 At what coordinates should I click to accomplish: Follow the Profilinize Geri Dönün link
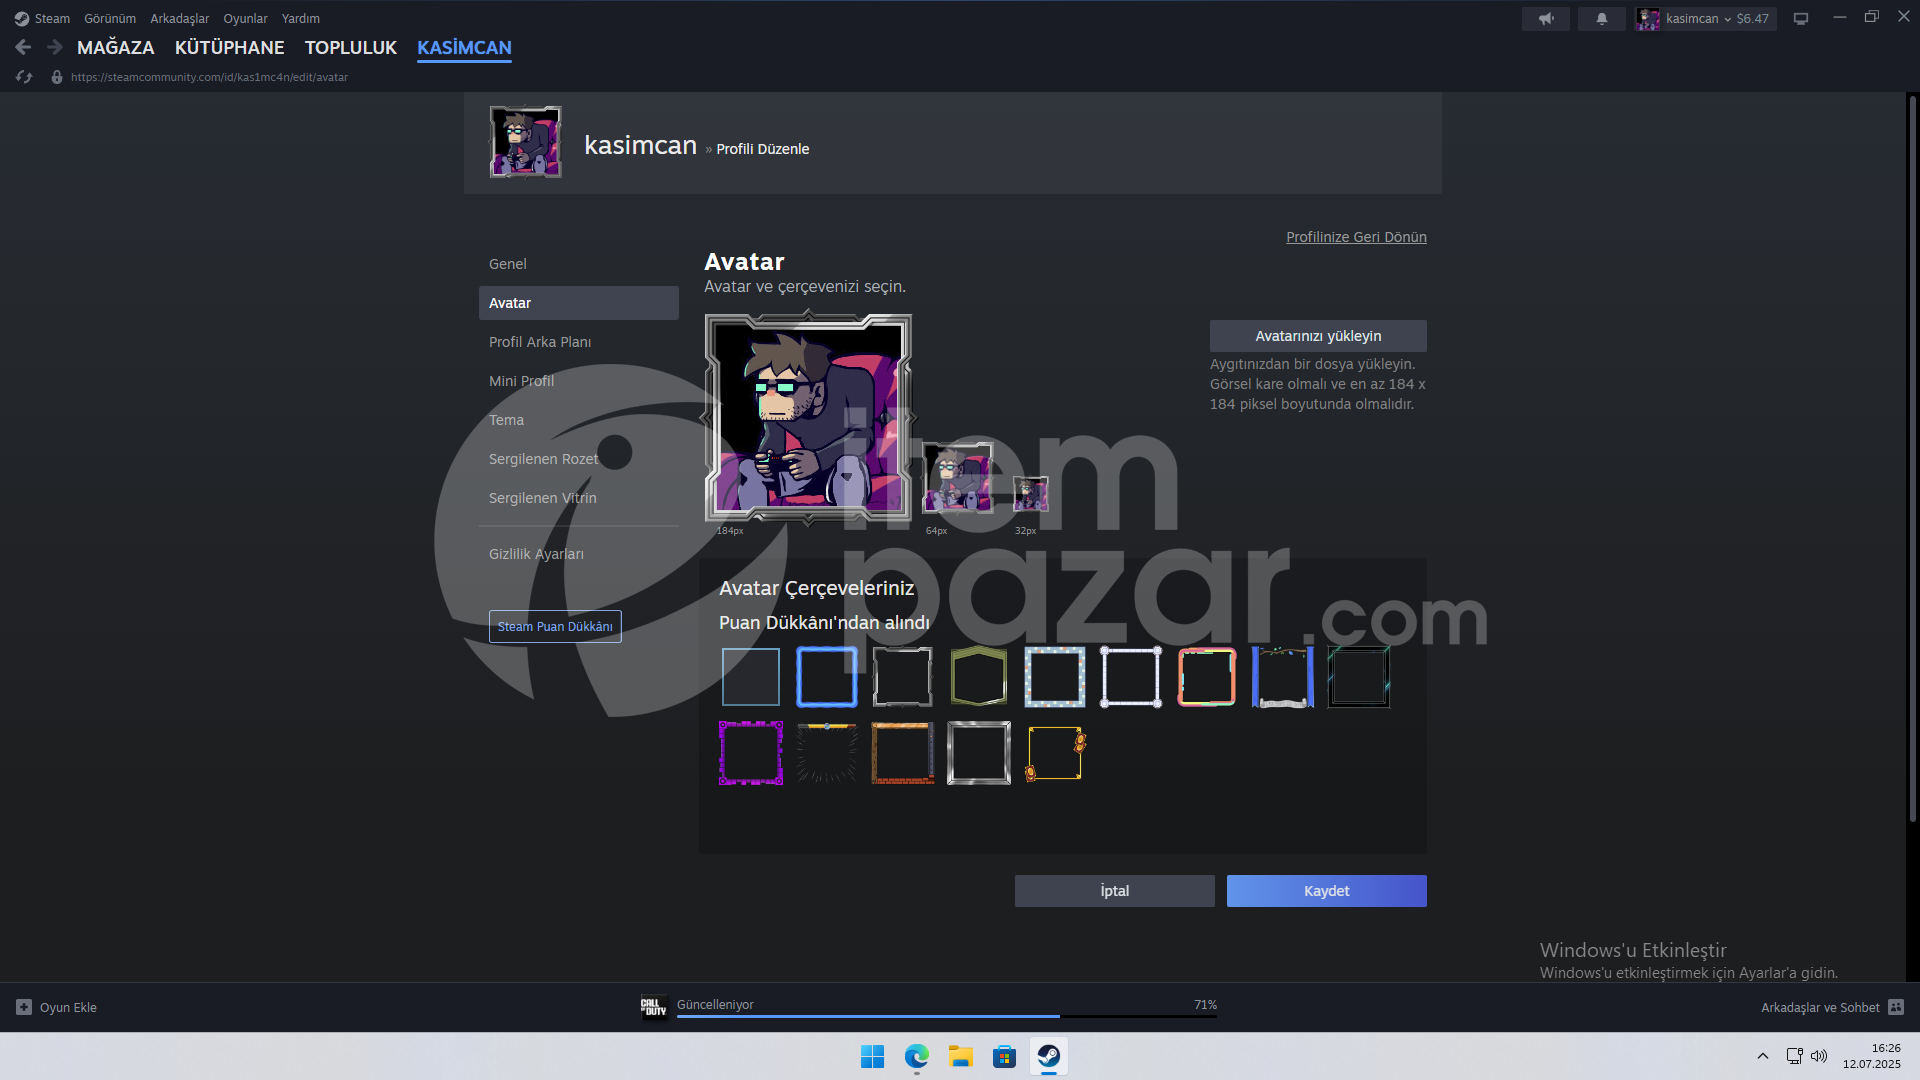click(1356, 237)
